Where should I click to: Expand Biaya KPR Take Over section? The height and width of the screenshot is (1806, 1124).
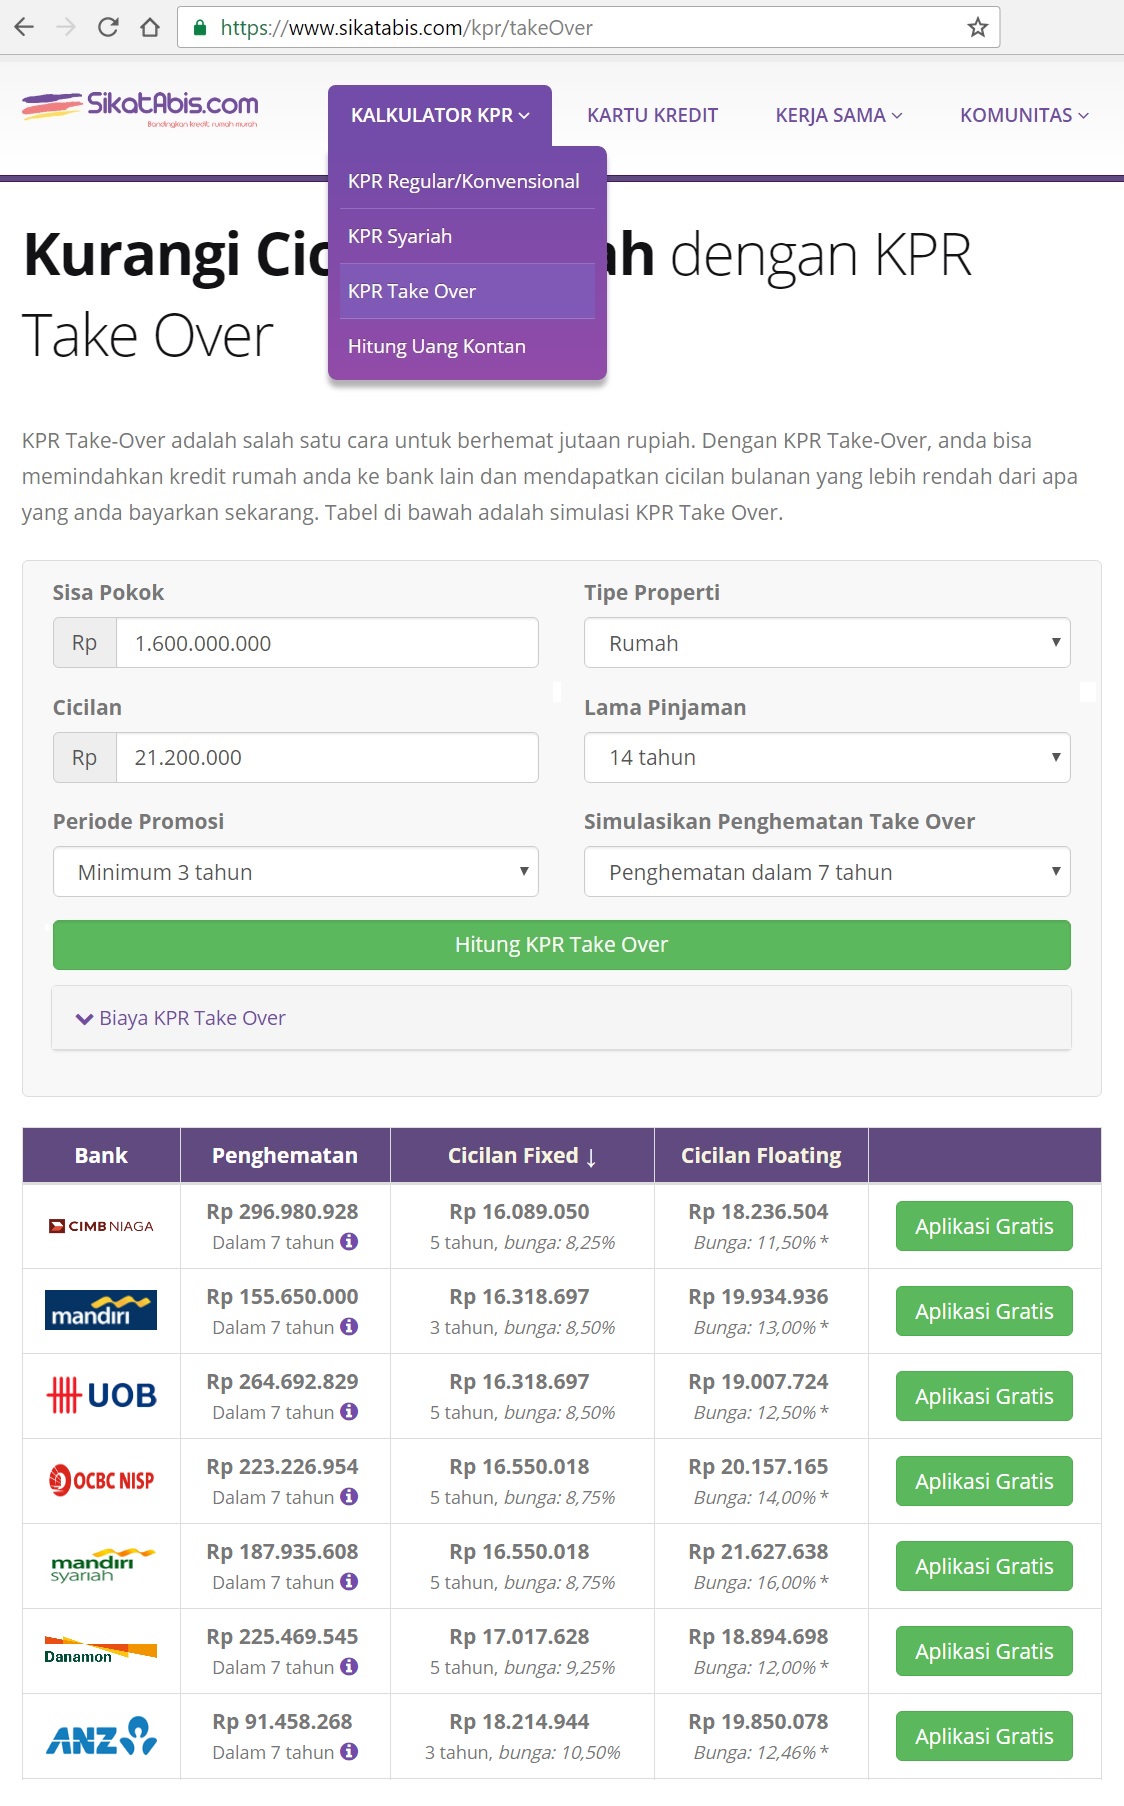pyautogui.click(x=181, y=1018)
